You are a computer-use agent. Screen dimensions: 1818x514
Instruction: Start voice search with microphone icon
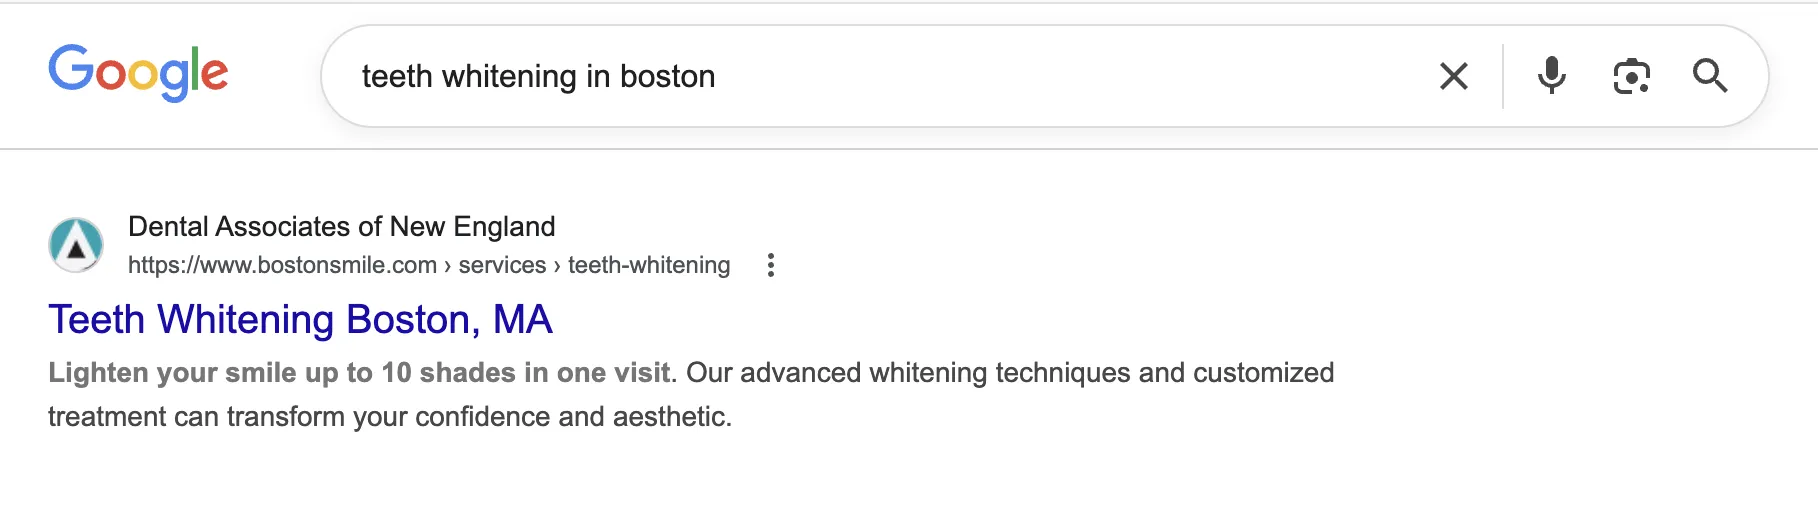click(1551, 76)
